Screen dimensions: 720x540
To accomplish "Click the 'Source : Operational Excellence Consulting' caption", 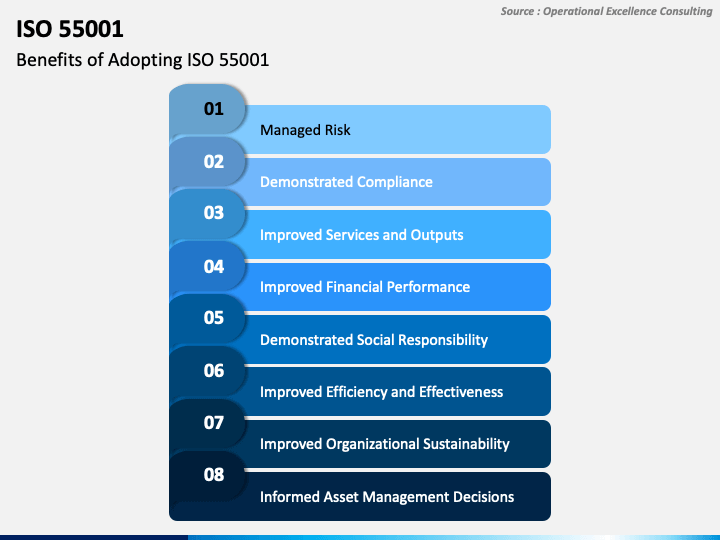I will [x=606, y=11].
